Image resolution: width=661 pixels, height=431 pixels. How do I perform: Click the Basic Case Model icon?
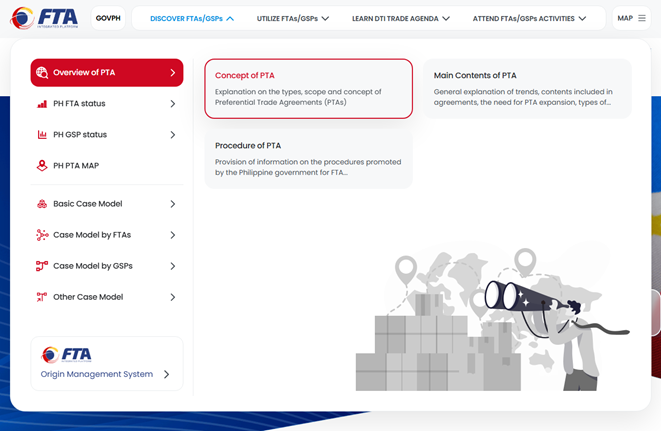tap(42, 204)
